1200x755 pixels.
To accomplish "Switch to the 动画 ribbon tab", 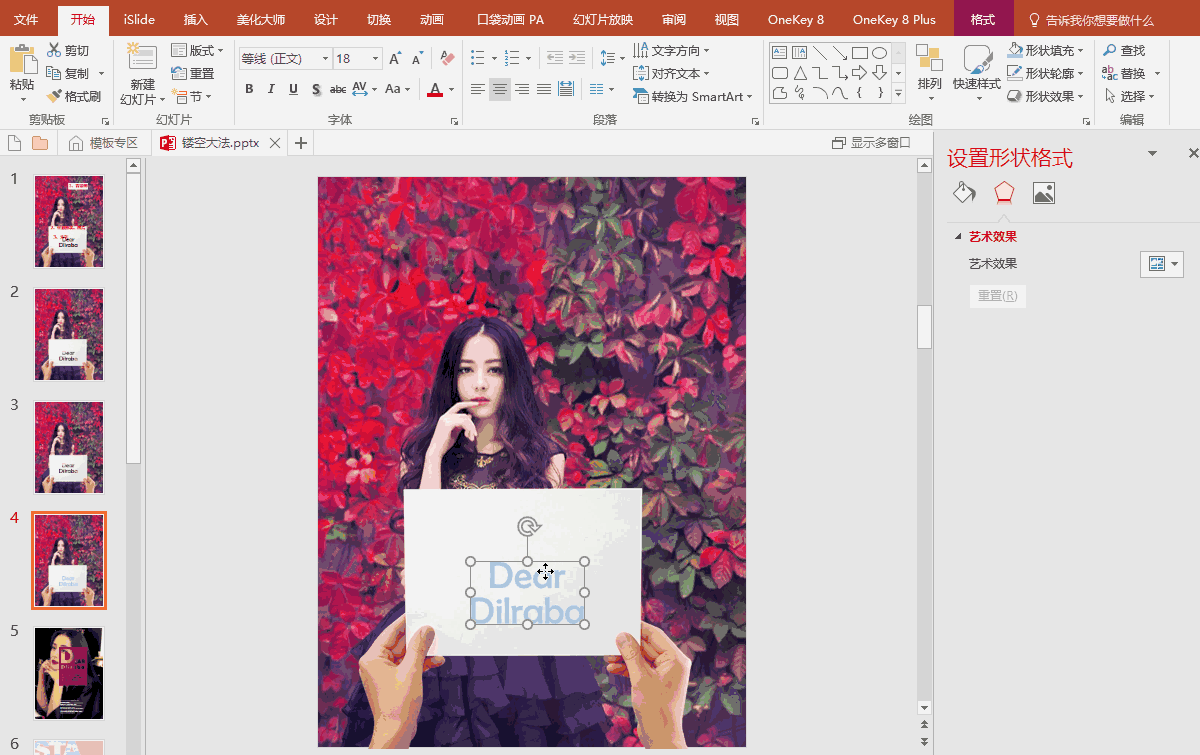I will coord(432,20).
